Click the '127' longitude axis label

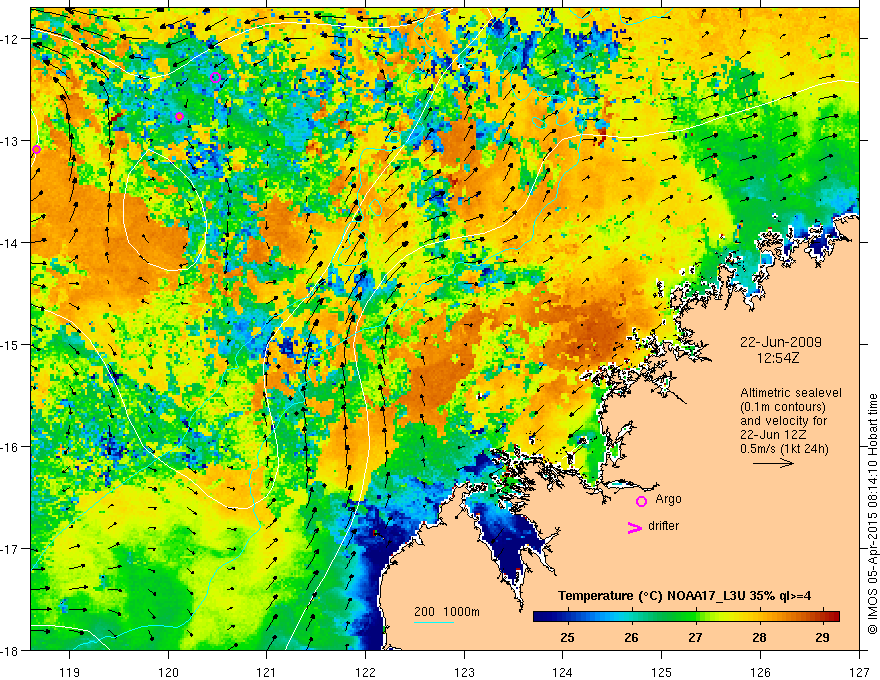pos(859,672)
